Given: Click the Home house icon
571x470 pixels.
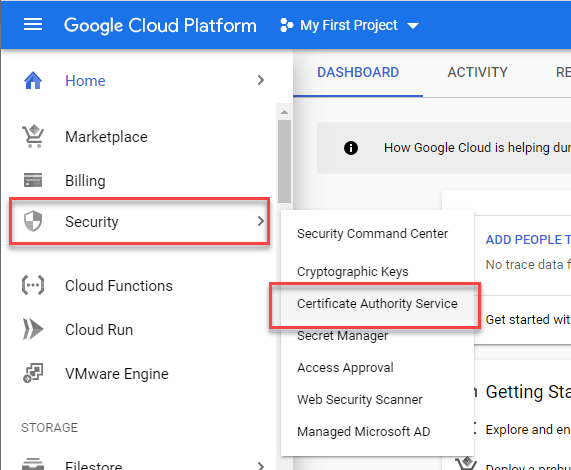Looking at the screenshot, I should (x=33, y=80).
